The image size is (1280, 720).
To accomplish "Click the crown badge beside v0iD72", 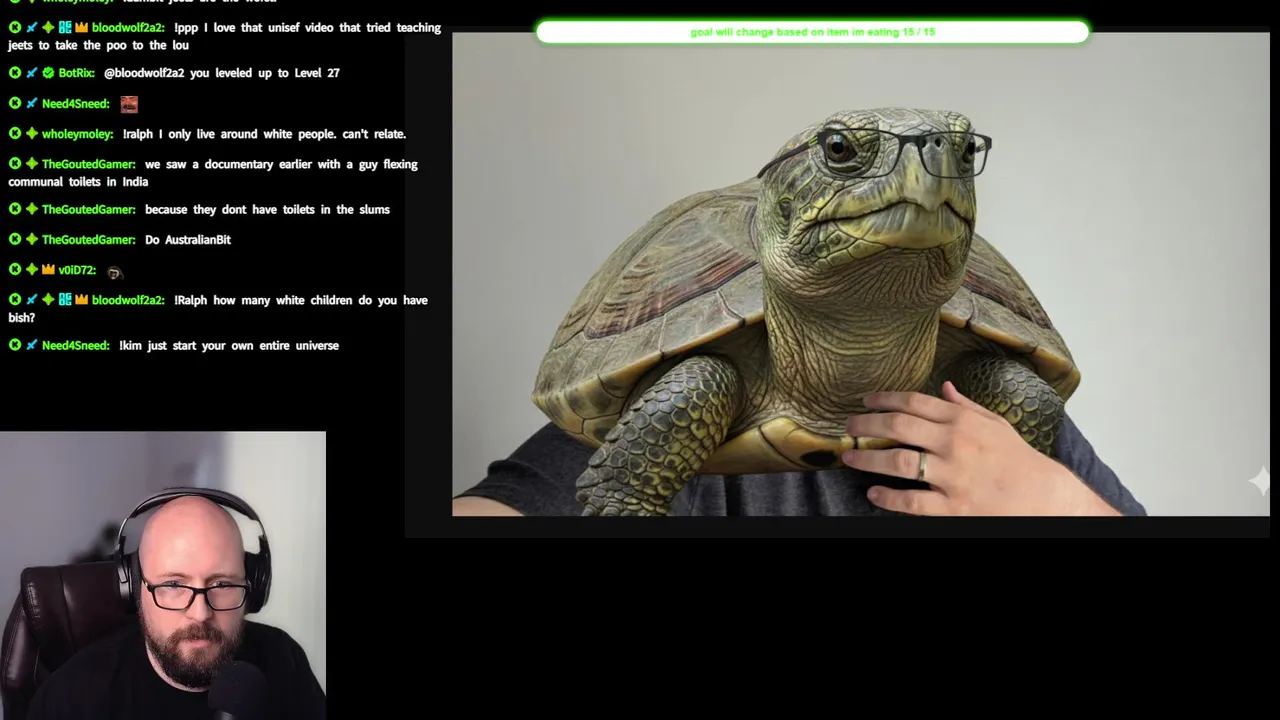I will pos(48,270).
